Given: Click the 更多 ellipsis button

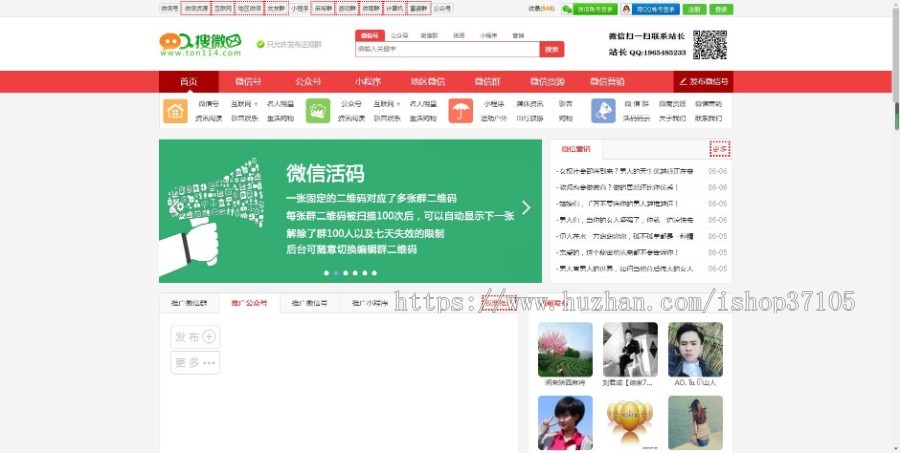Looking at the screenshot, I should point(195,363).
